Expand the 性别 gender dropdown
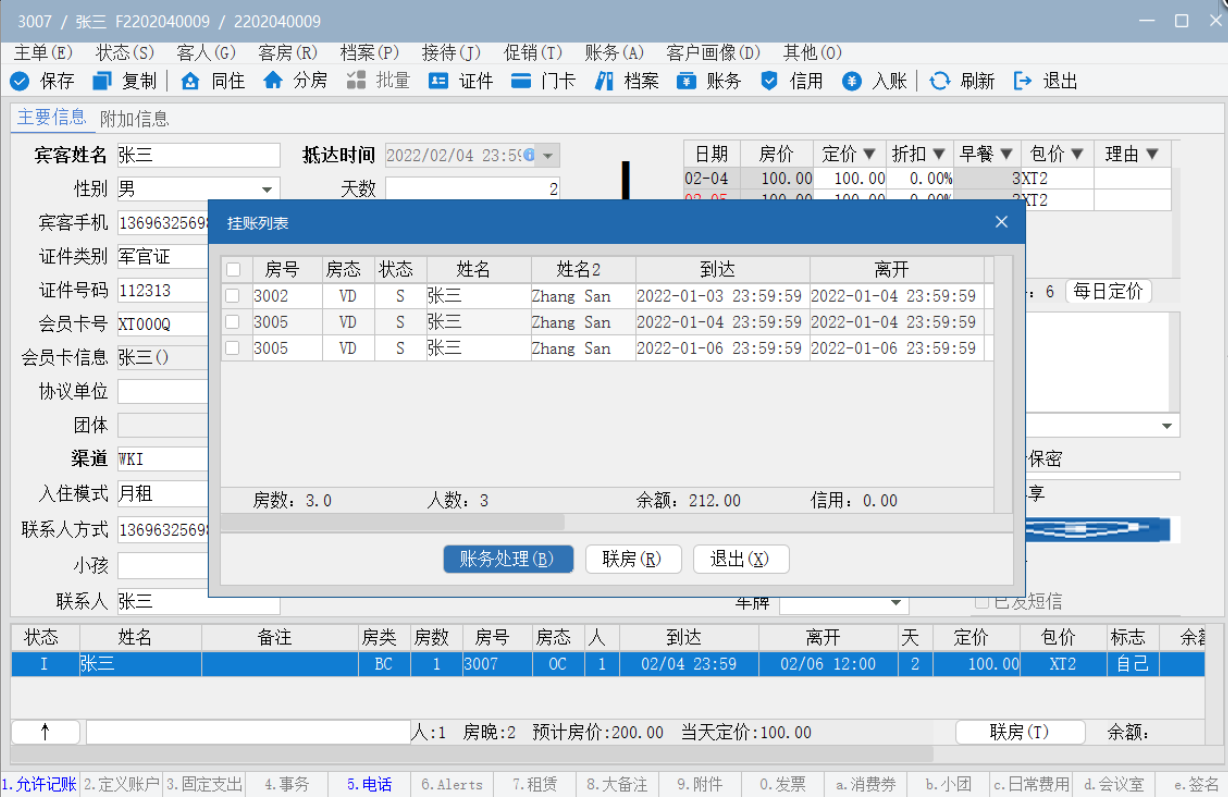The image size is (1228, 797). pos(267,189)
